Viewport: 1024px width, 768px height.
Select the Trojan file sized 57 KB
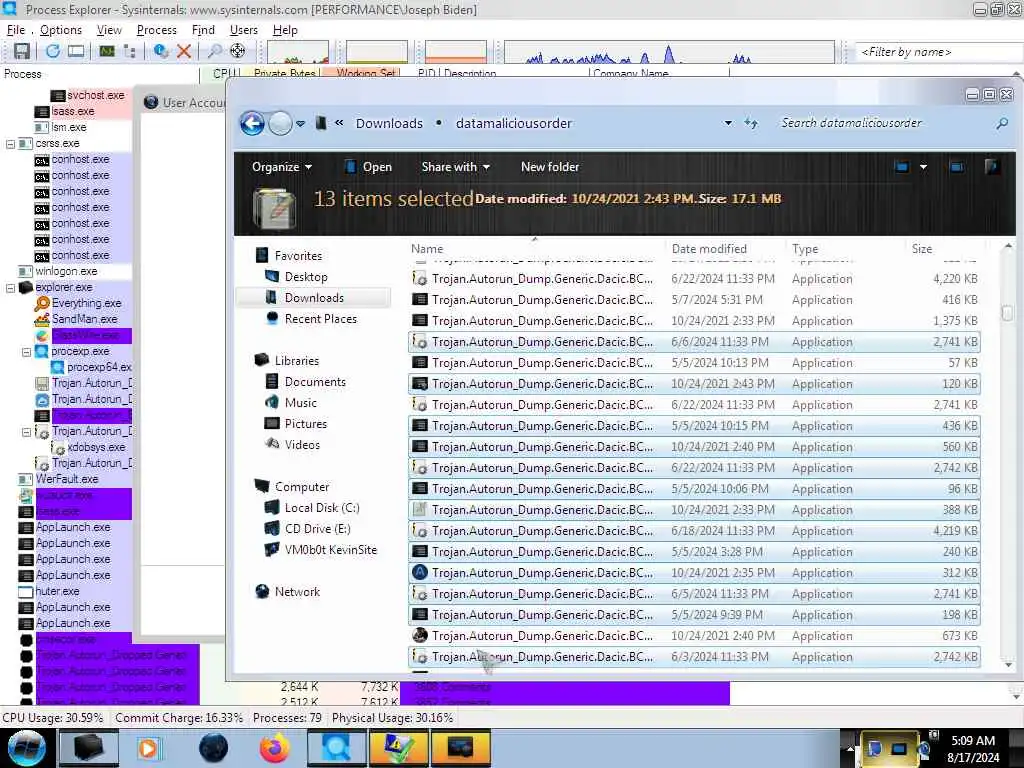(694, 363)
